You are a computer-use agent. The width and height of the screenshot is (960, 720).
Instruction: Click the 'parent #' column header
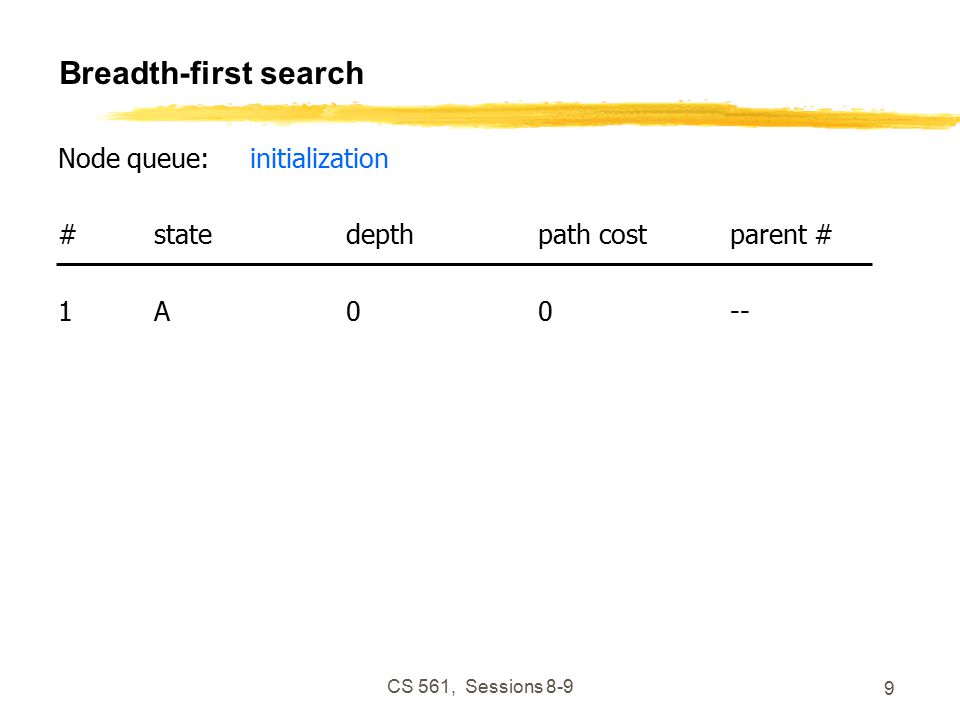coord(781,236)
